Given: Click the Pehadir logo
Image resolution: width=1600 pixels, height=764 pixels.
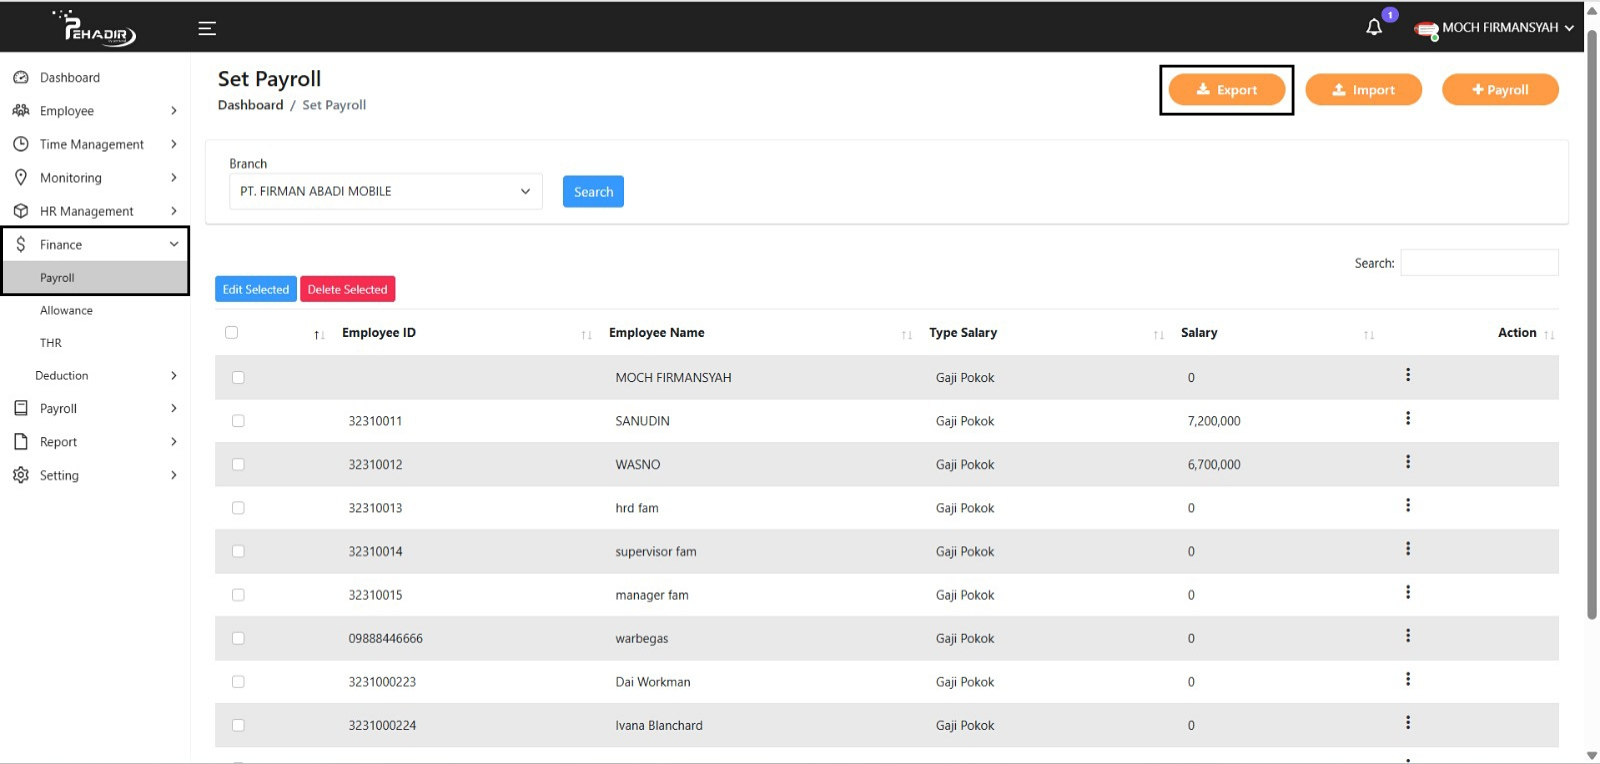Looking at the screenshot, I should [x=96, y=28].
